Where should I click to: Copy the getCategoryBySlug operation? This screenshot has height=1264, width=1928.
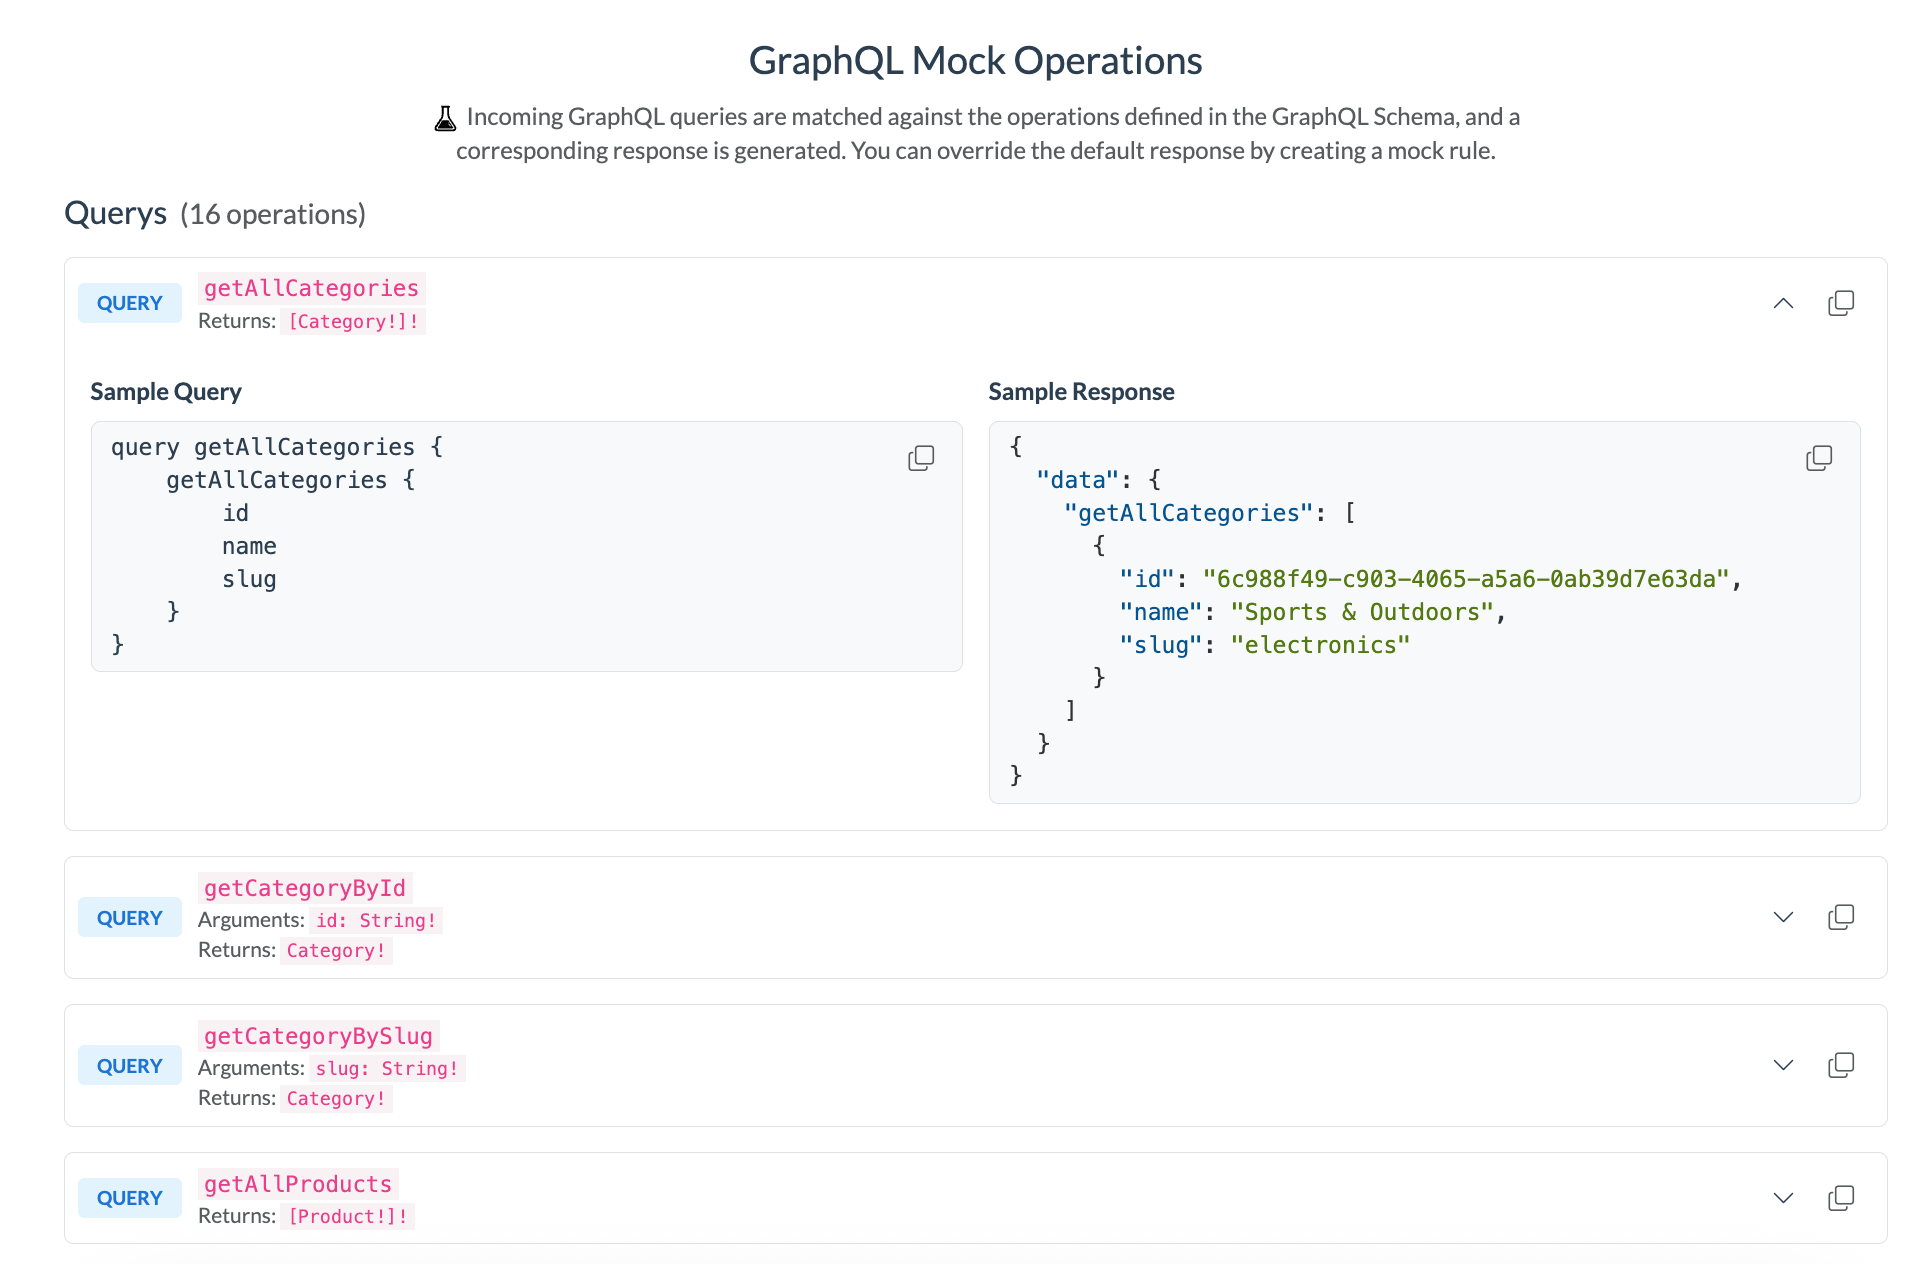1842,1064
